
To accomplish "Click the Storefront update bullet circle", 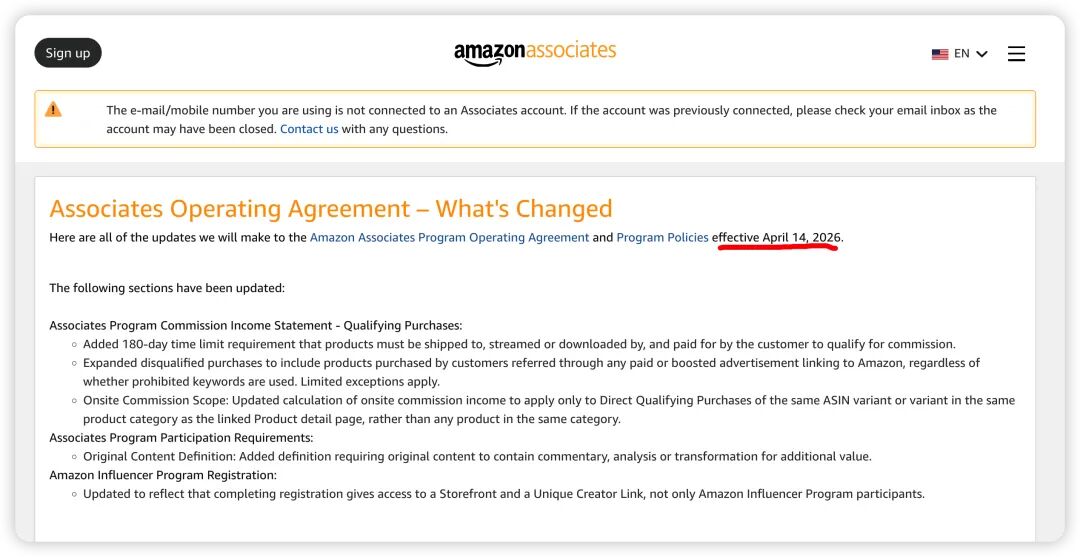I will pos(74,495).
